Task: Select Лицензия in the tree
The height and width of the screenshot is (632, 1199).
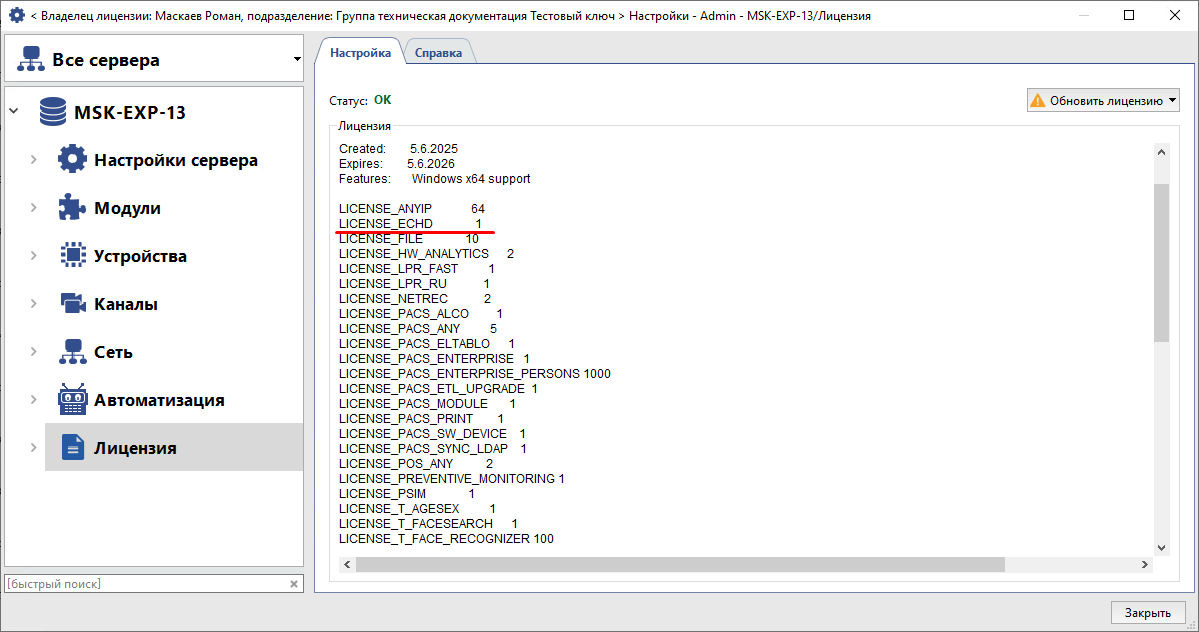Action: click(135, 448)
